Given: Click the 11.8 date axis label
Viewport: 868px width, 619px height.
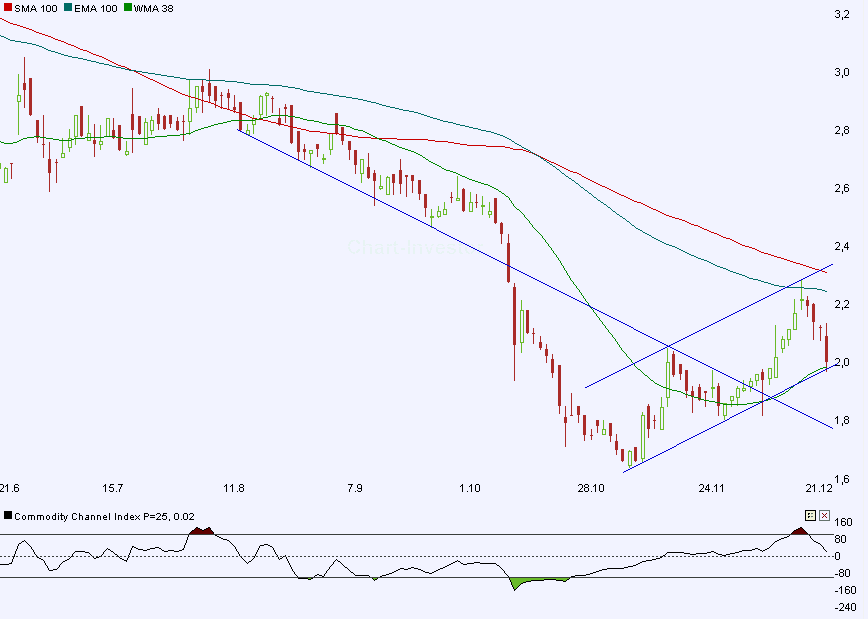Looking at the screenshot, I should (x=233, y=488).
